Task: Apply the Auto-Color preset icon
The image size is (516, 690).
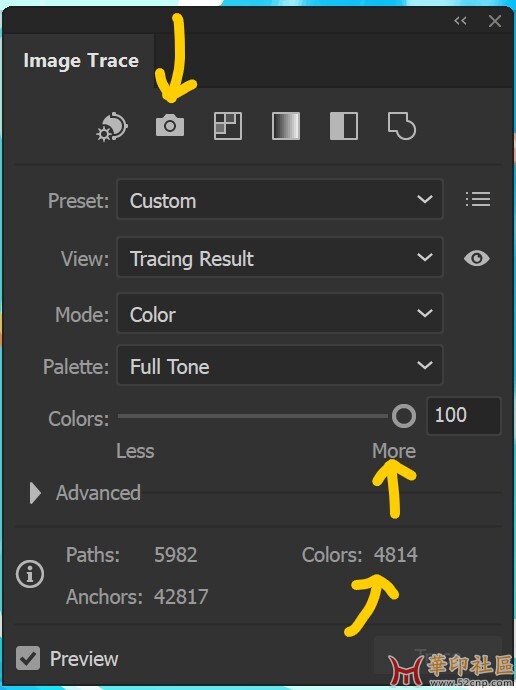Action: click(x=112, y=127)
